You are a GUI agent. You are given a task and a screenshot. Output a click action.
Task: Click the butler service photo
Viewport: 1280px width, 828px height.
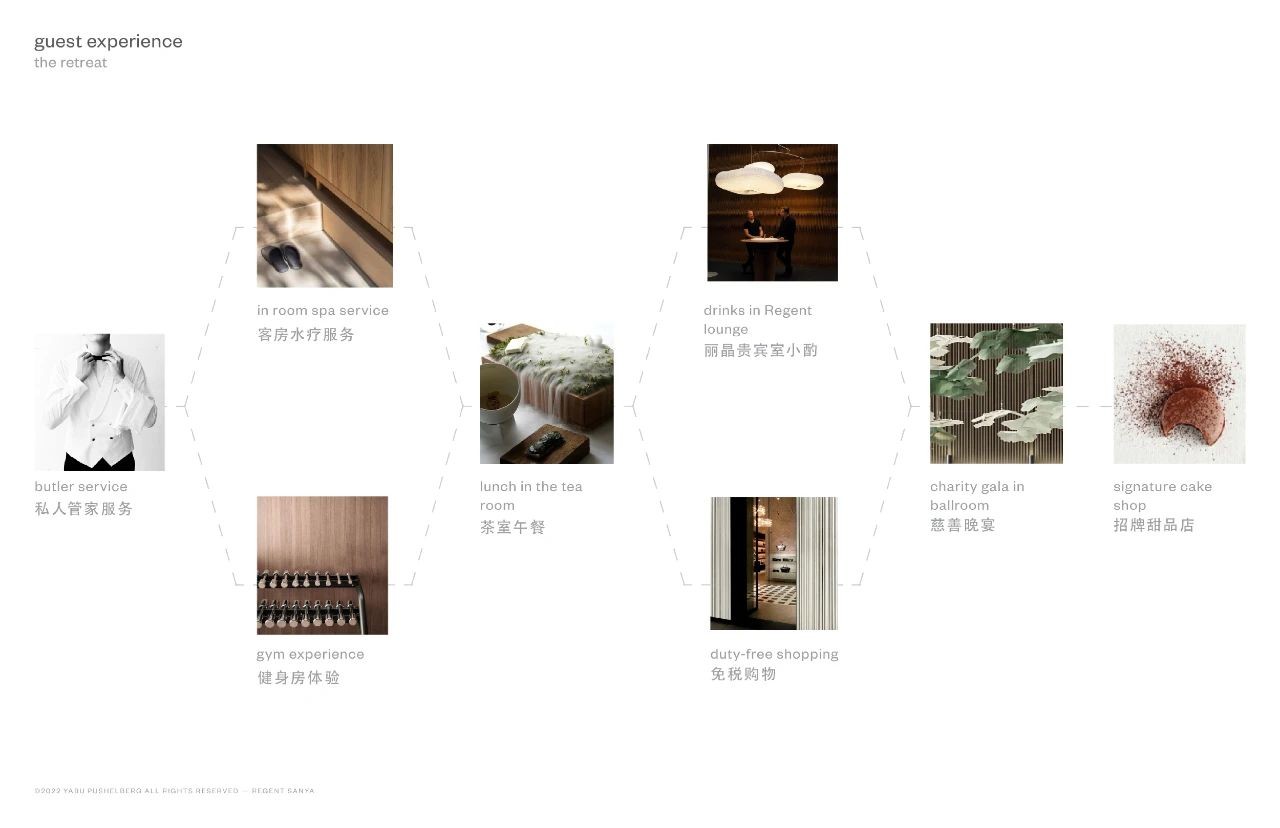coord(99,402)
